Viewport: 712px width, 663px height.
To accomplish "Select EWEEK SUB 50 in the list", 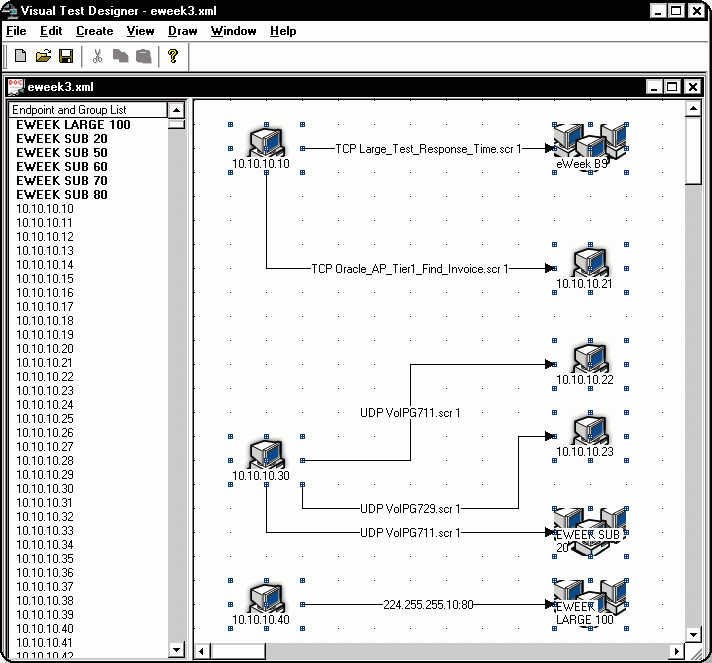I will tap(62, 153).
